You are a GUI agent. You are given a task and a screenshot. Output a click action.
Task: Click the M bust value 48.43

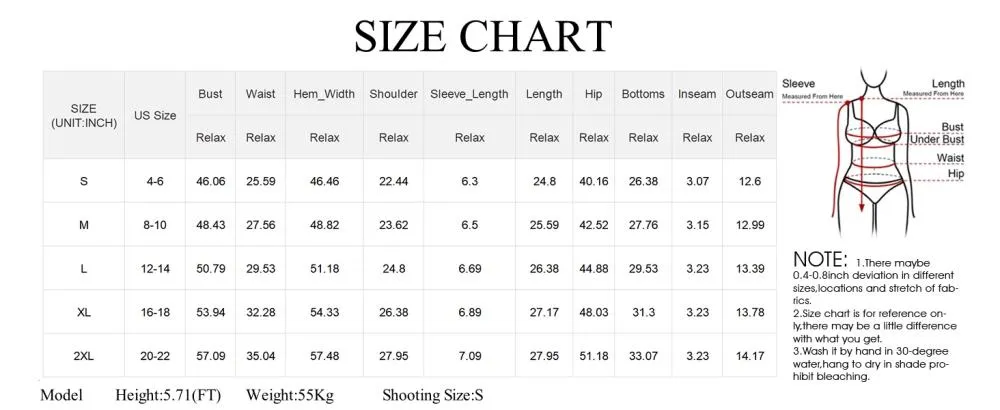pos(210,225)
